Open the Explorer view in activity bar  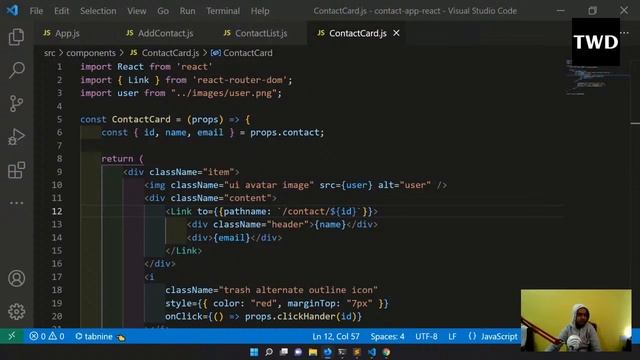click(x=16, y=37)
